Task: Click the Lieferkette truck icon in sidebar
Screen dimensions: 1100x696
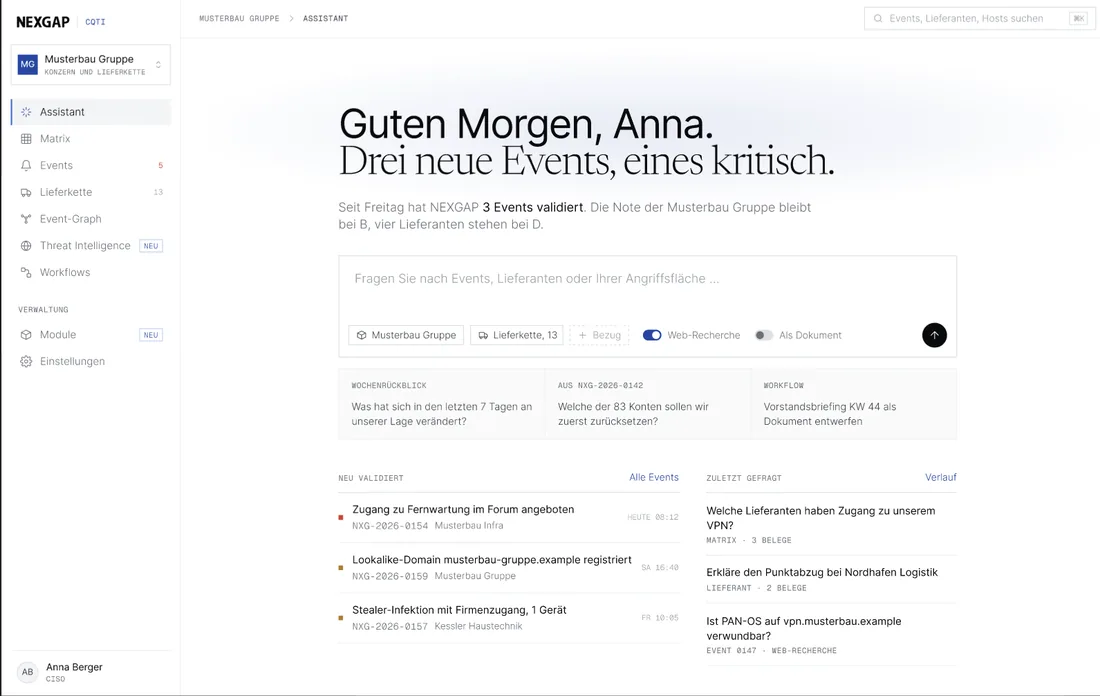Action: (26, 192)
